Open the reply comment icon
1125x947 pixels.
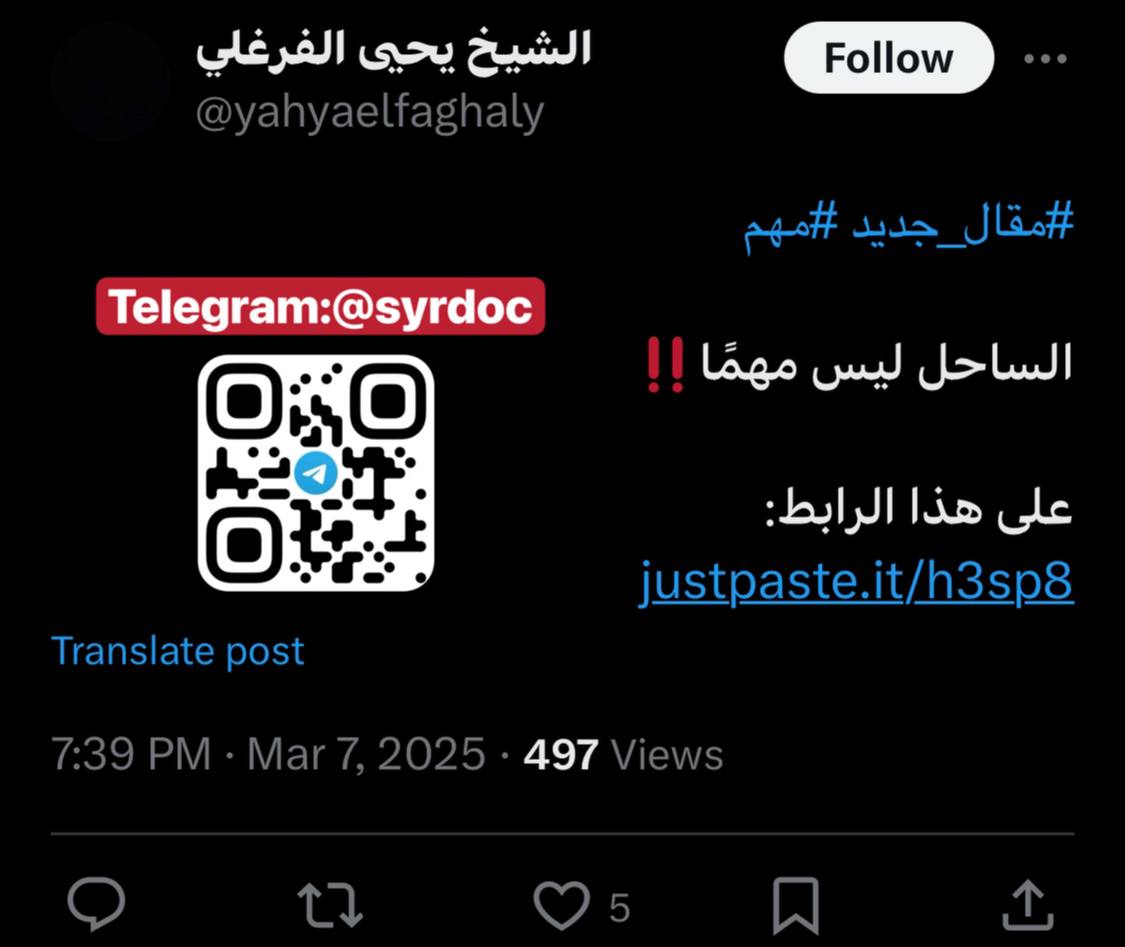96,904
